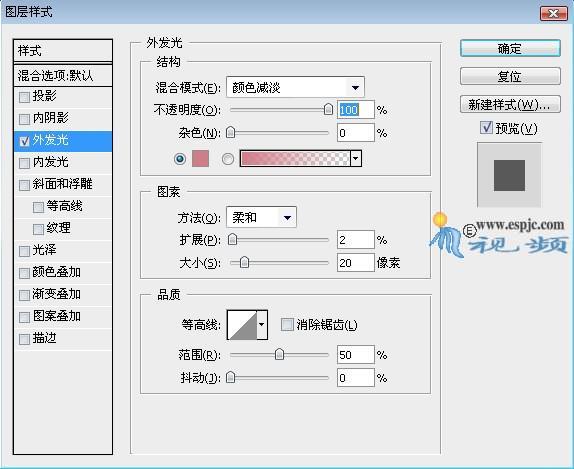Click the 新建样式 new style button
The height and width of the screenshot is (469, 574).
510,105
